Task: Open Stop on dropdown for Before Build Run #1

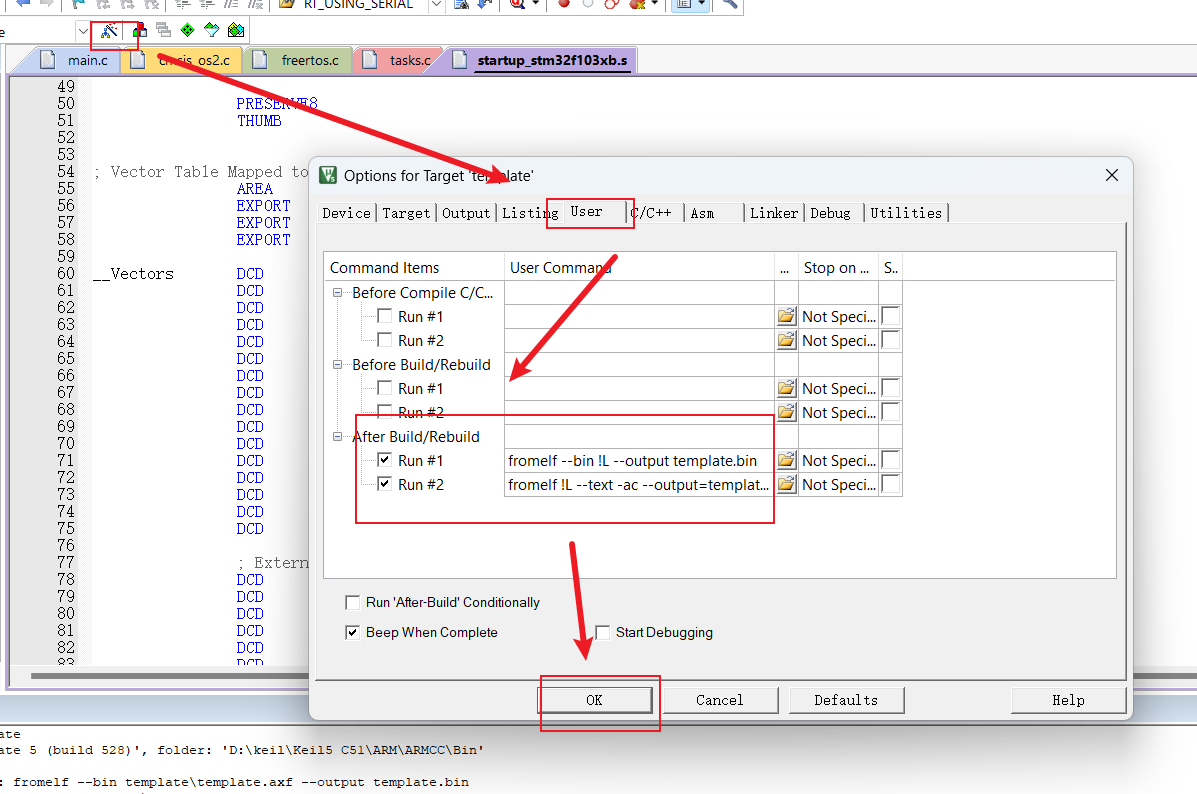Action: (838, 389)
